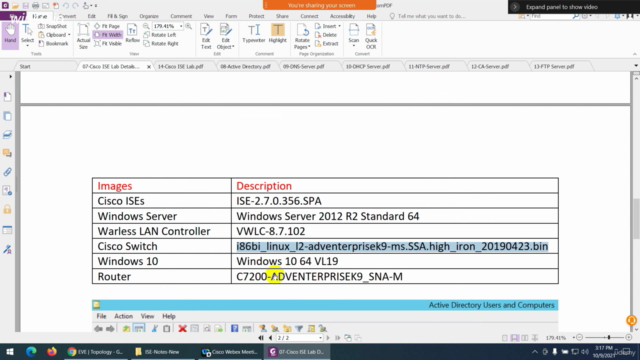Open the Organize ribbon tab
Viewport: 640px width, 360px height.
[149, 16]
